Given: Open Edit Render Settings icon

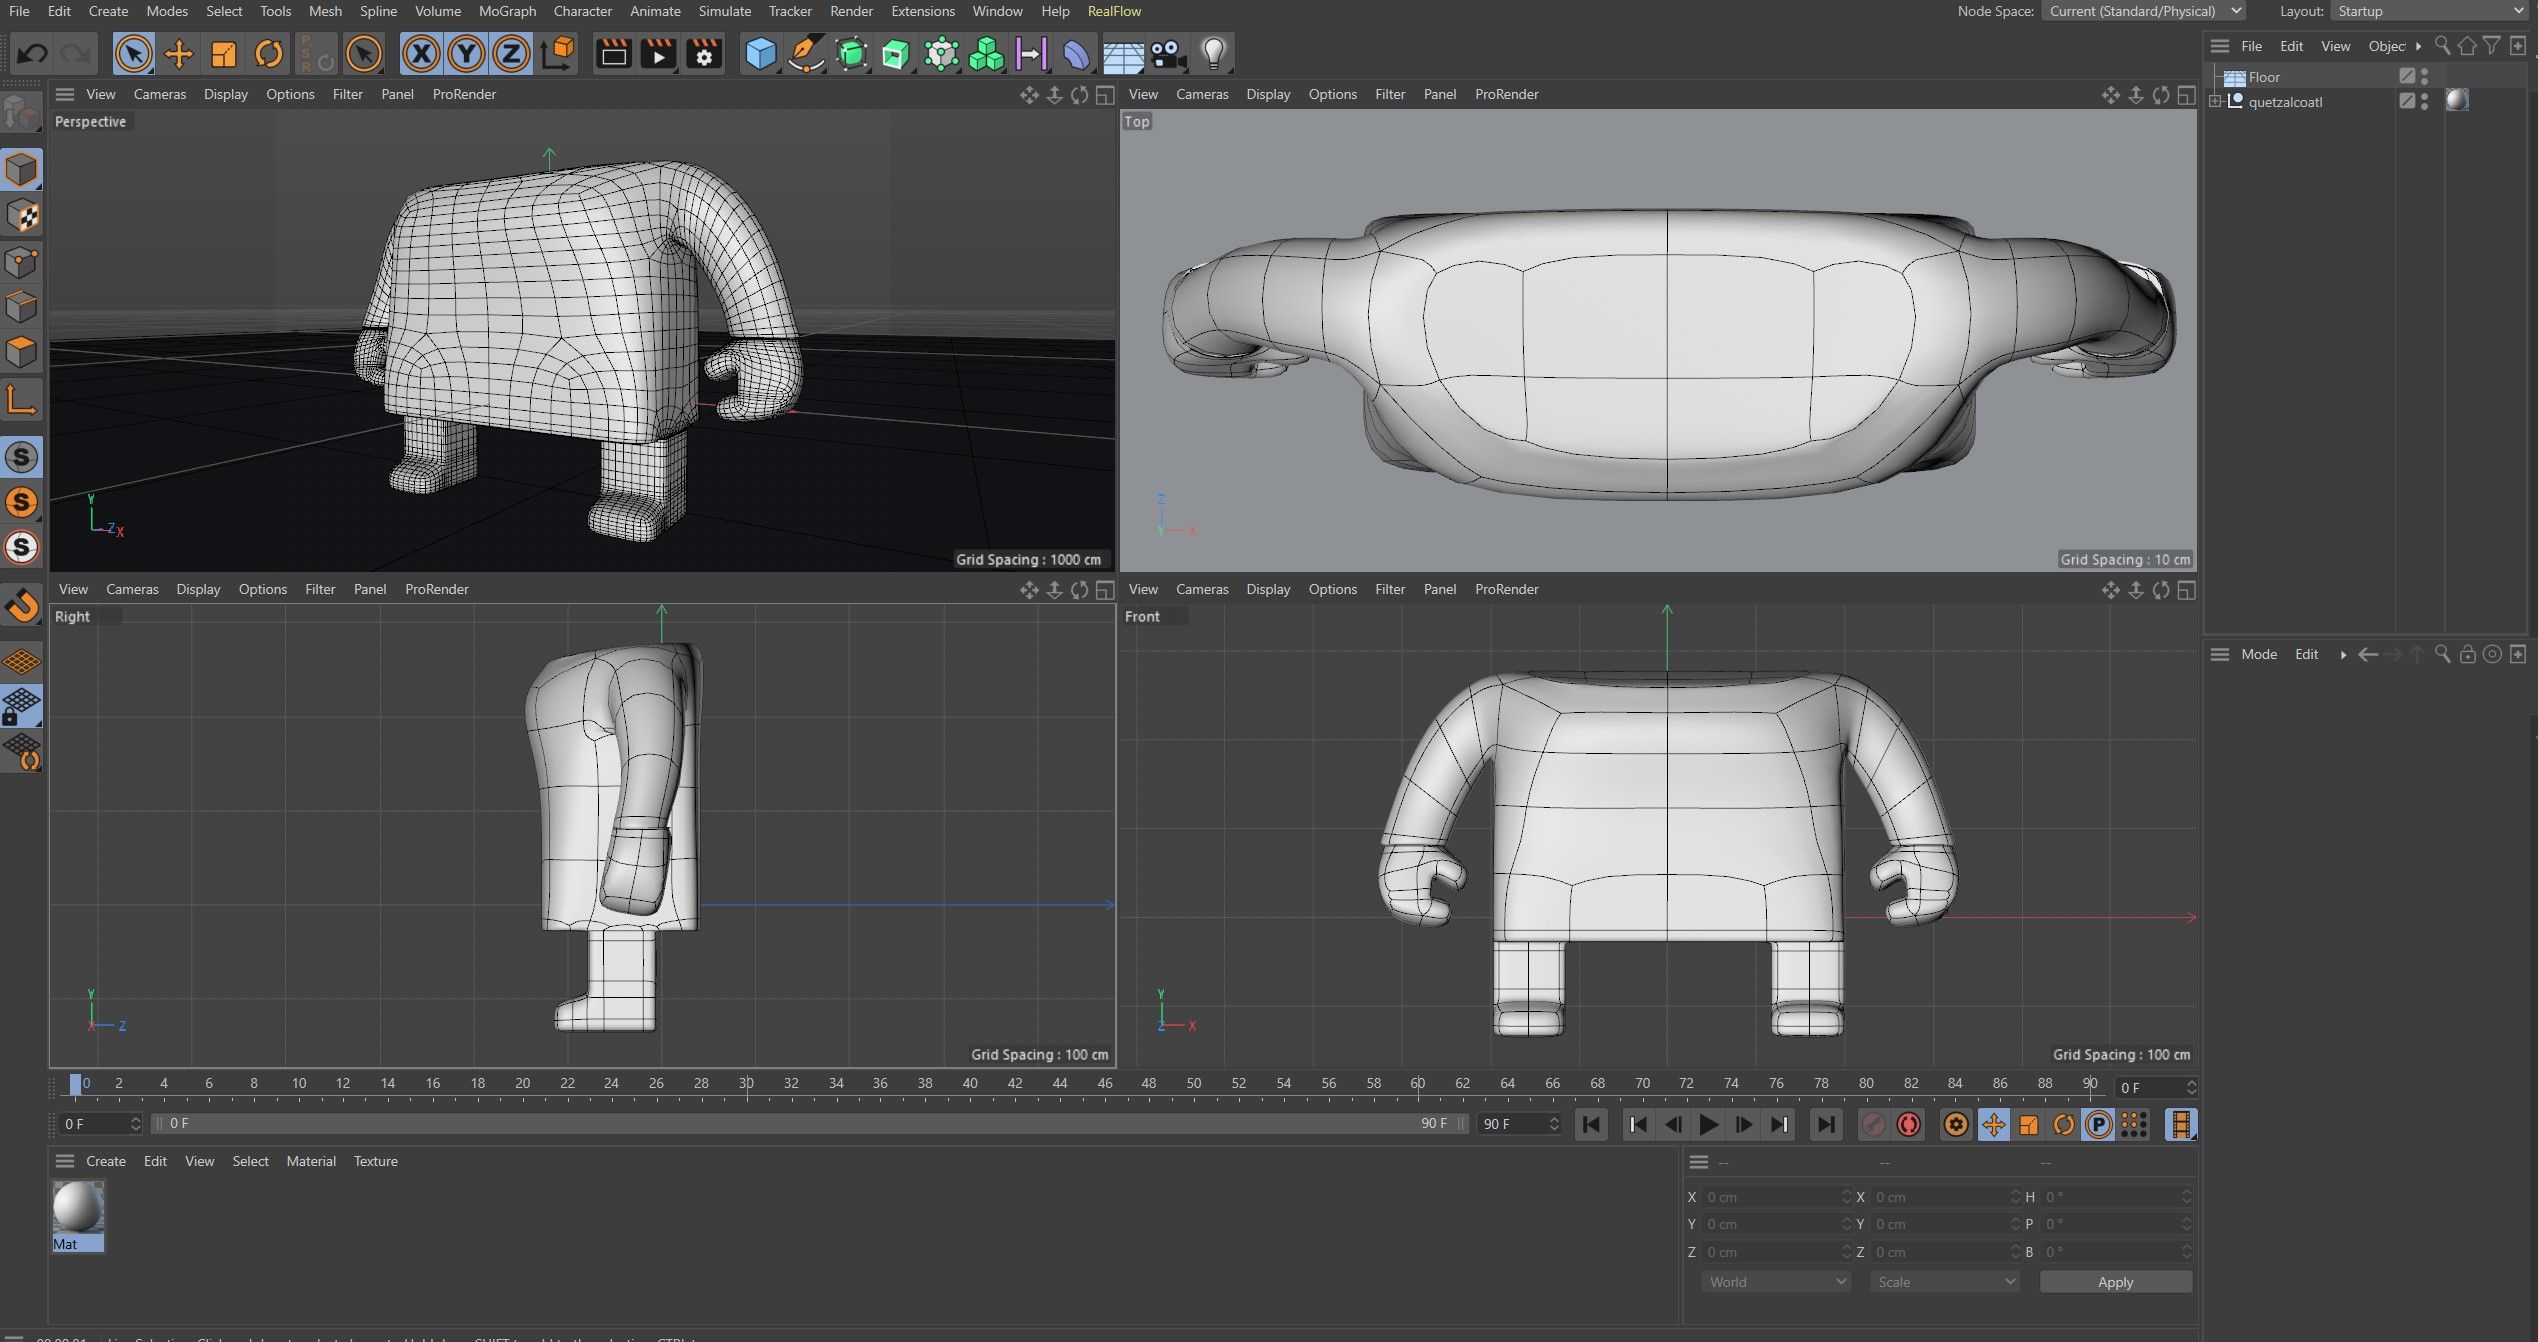Looking at the screenshot, I should click(x=703, y=53).
